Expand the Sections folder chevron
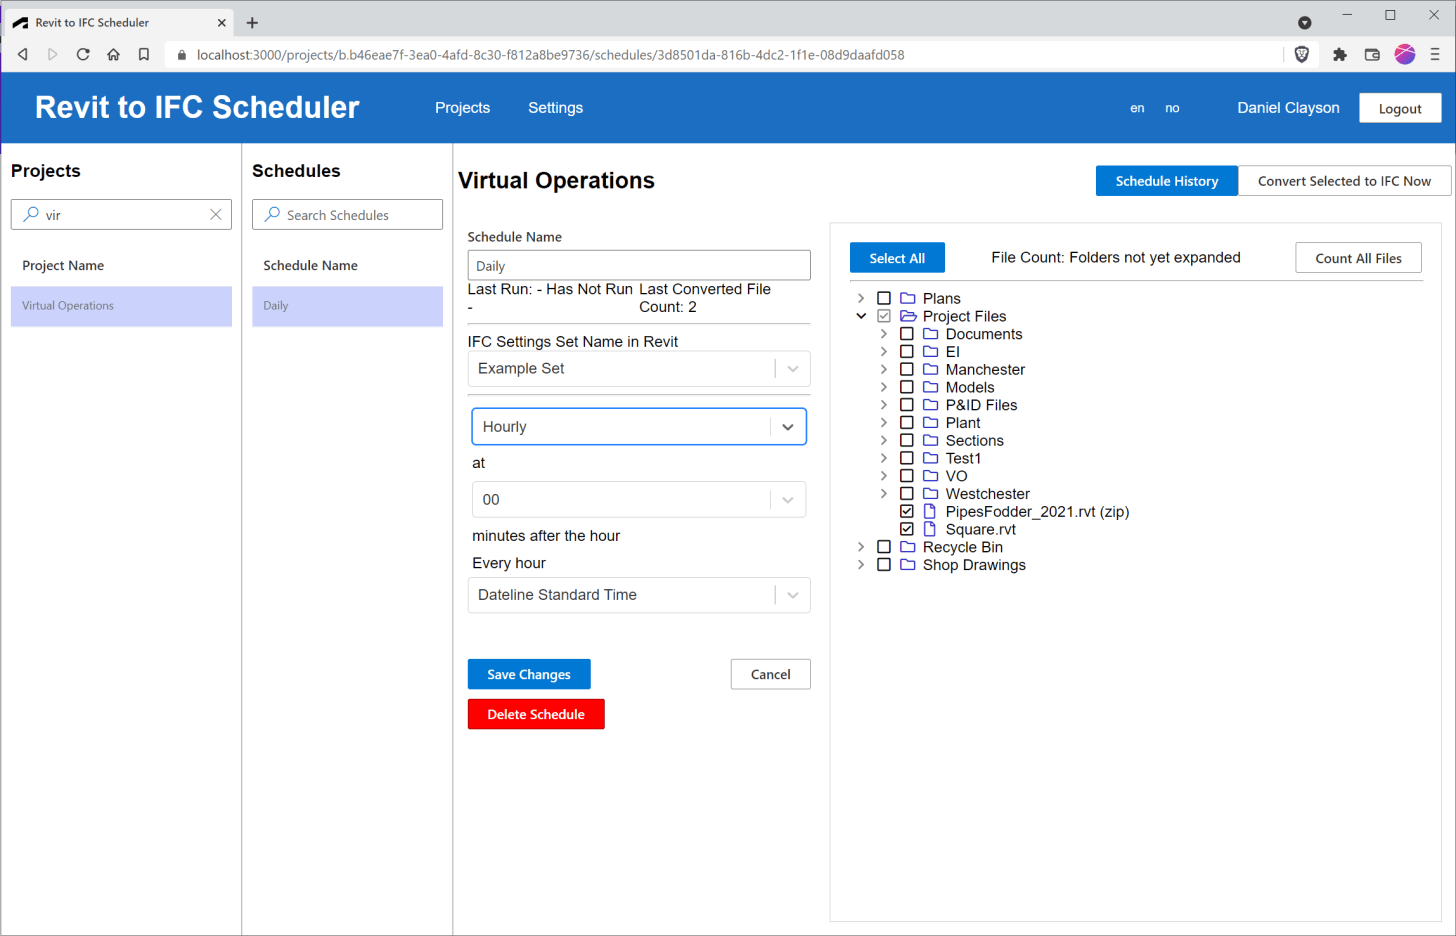 (x=884, y=440)
